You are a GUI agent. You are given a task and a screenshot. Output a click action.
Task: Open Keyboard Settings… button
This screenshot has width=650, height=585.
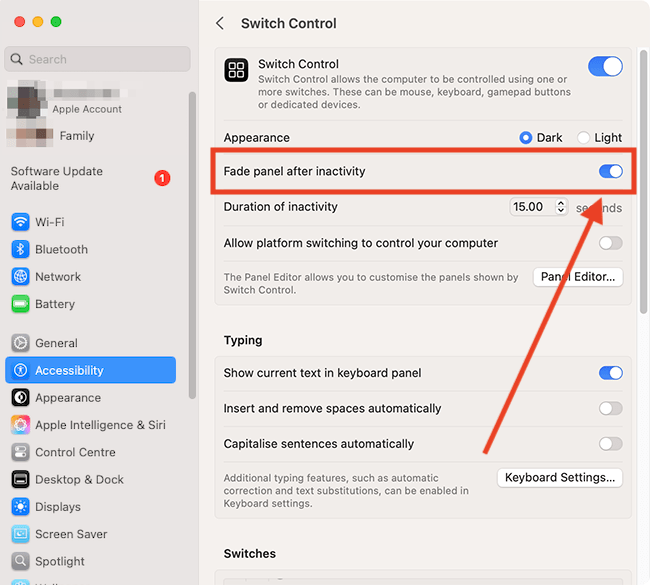click(x=560, y=478)
